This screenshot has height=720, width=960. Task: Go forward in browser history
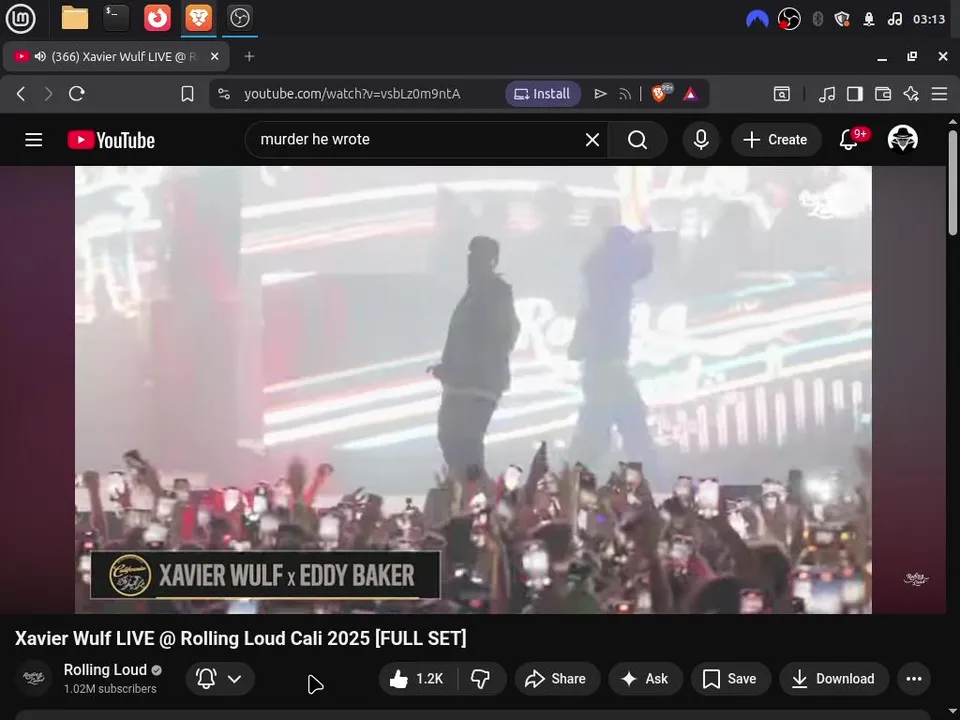coord(48,94)
